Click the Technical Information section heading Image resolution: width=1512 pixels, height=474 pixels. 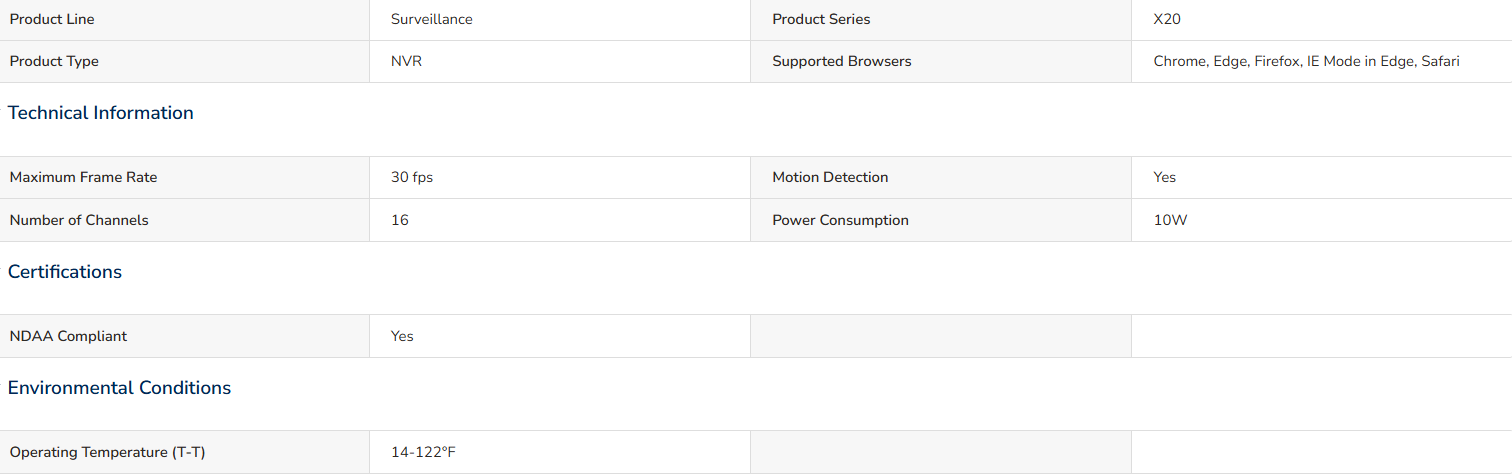click(101, 113)
